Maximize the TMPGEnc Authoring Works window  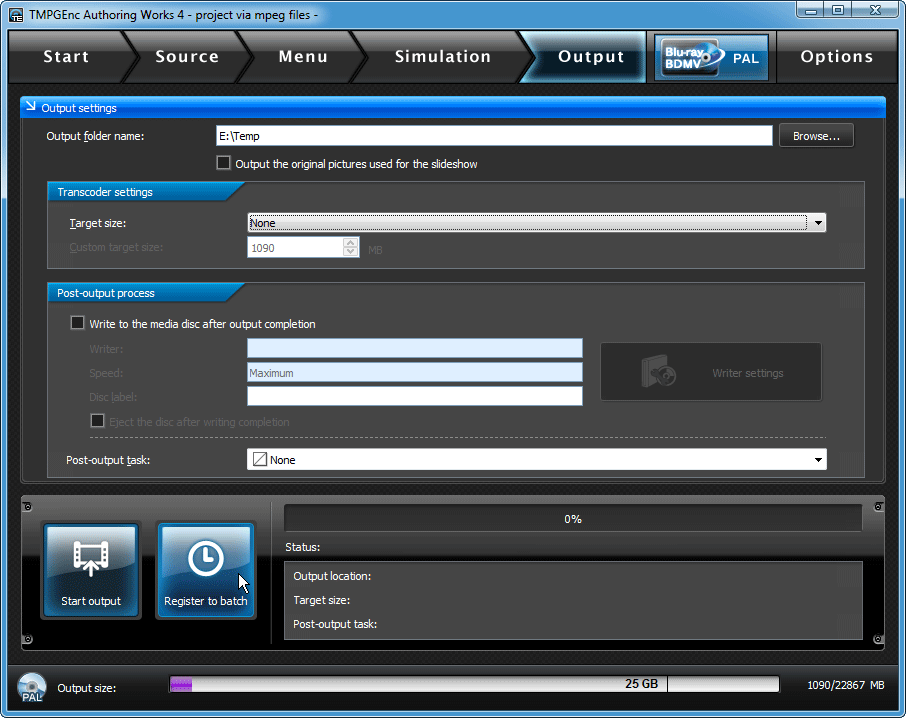click(x=838, y=10)
